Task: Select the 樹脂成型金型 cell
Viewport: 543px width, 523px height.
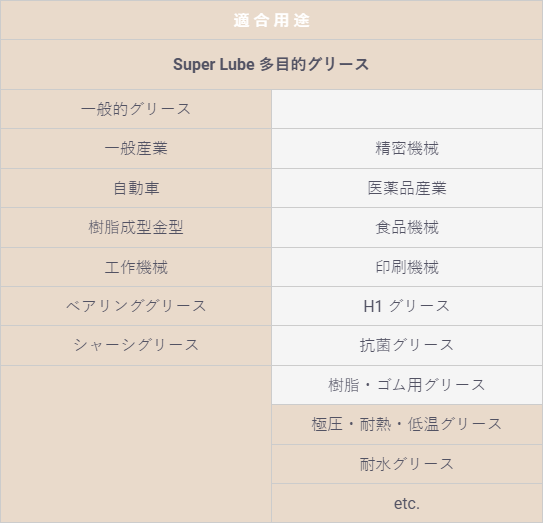Action: [x=136, y=228]
